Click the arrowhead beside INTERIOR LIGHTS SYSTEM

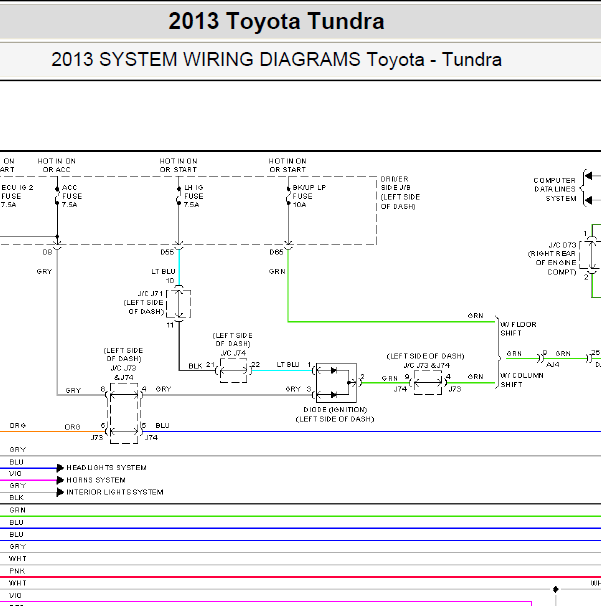(60, 492)
